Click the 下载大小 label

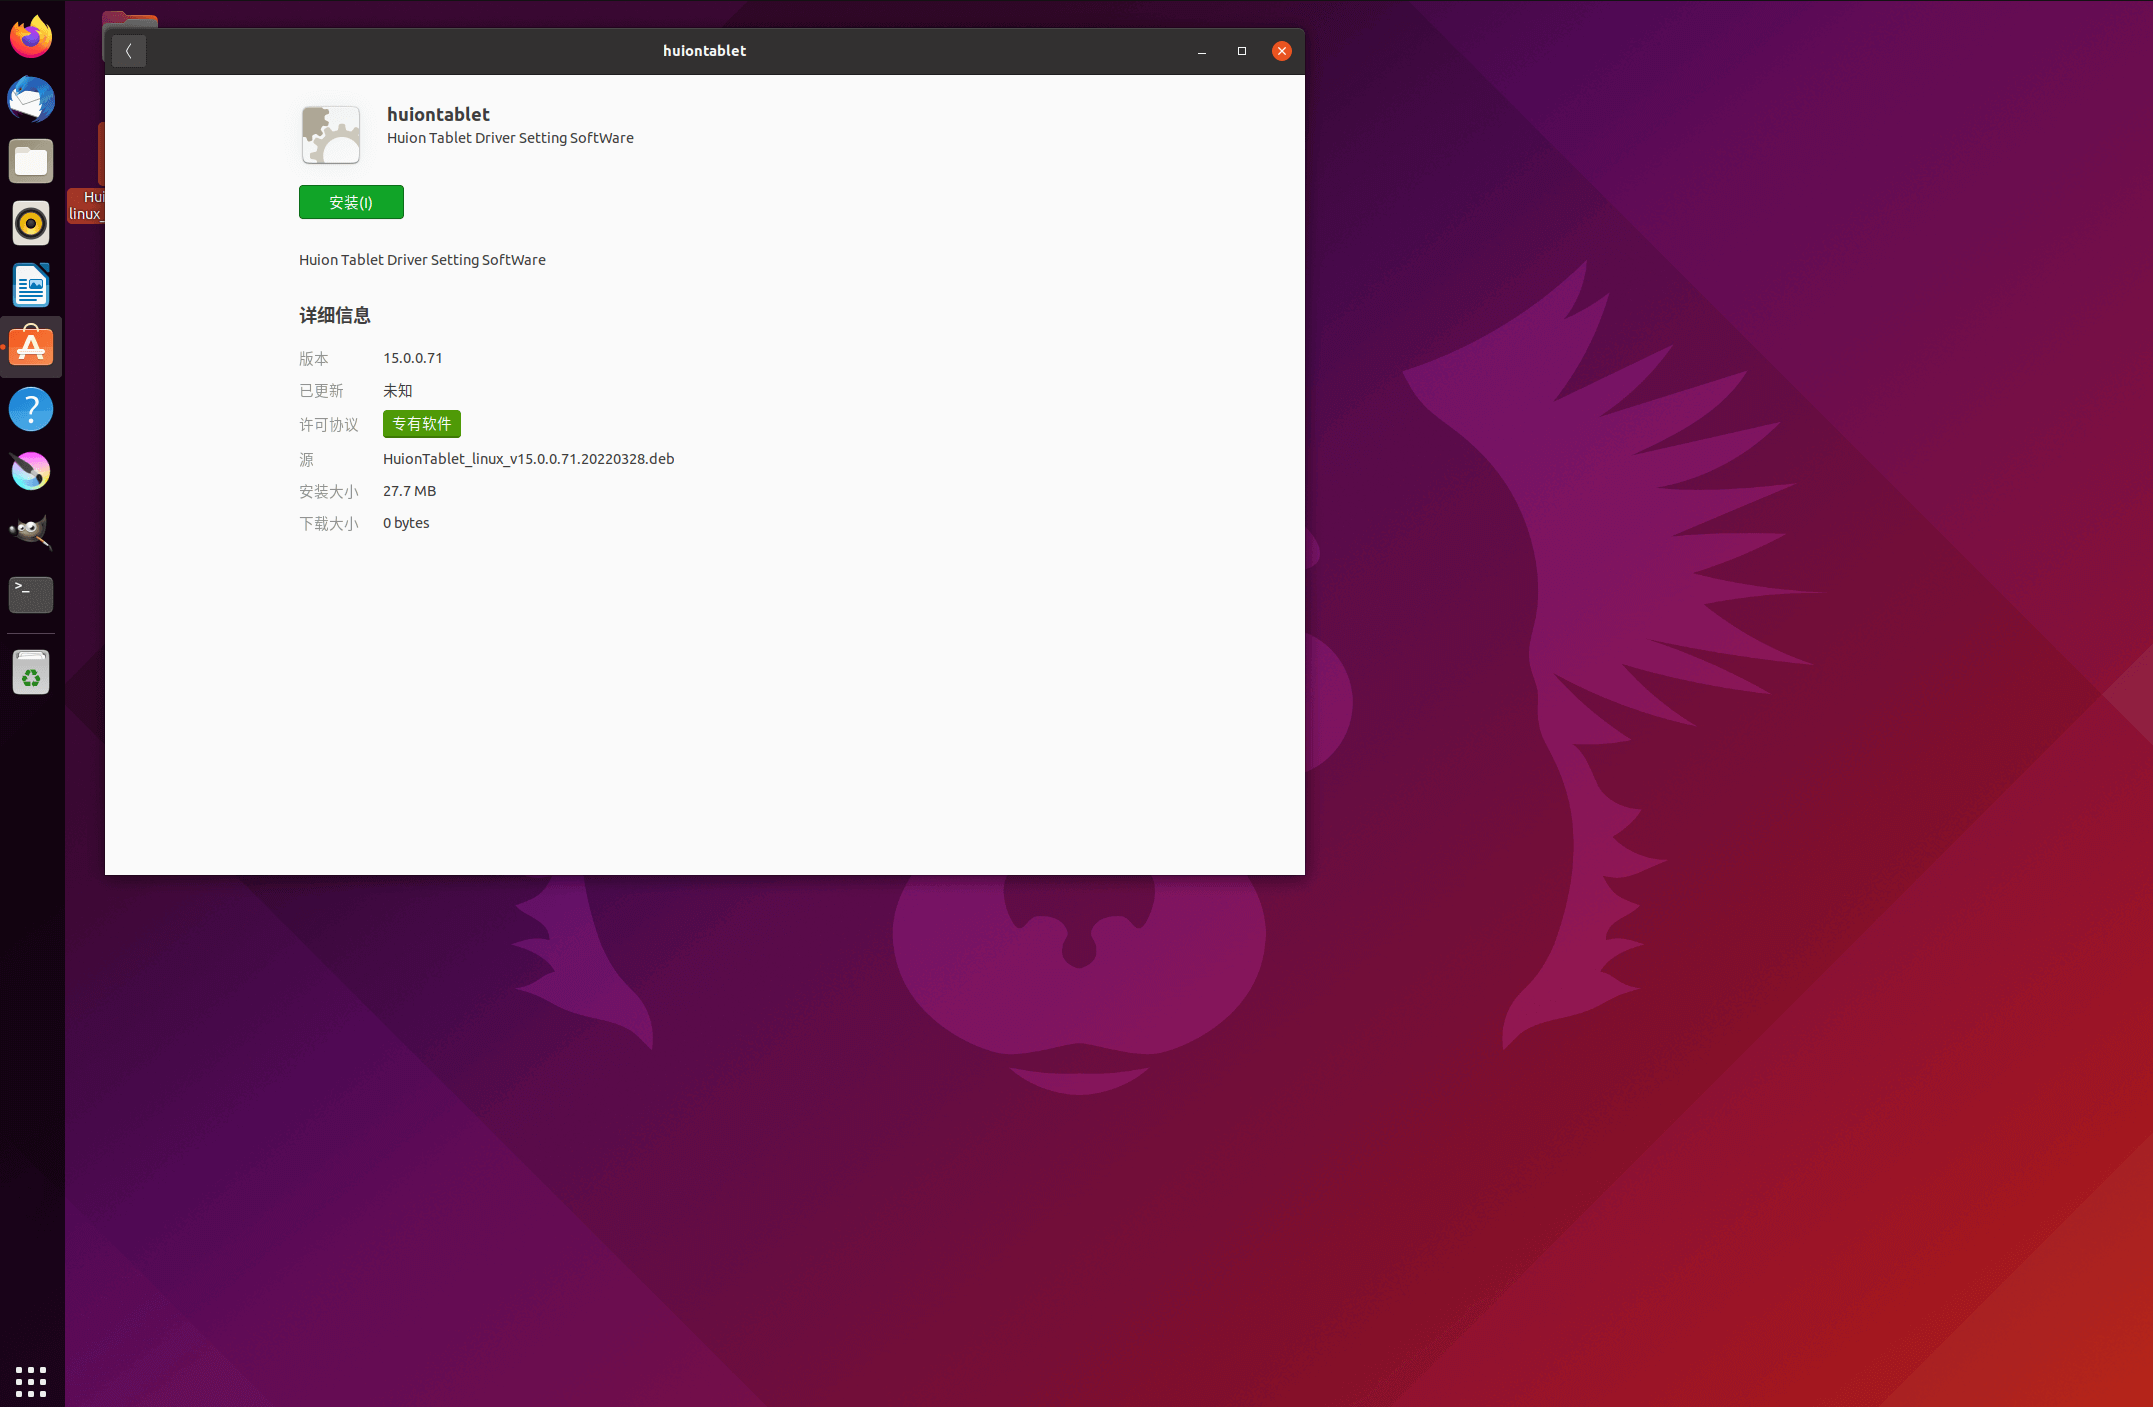329,523
